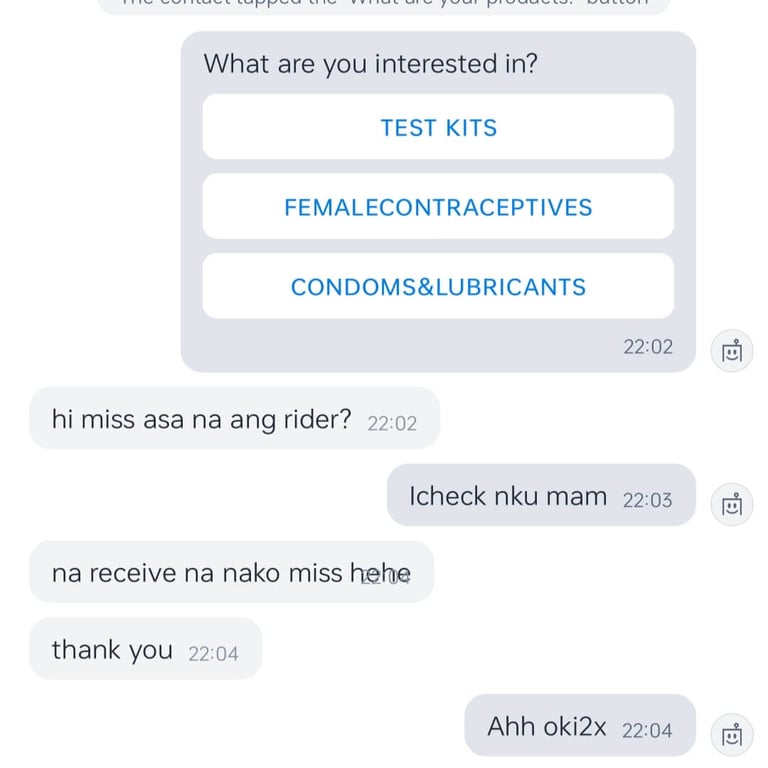This screenshot has width=768, height=768.
Task: Select the FEMALECONTRACEPTIVES quick reply
Action: (x=438, y=207)
